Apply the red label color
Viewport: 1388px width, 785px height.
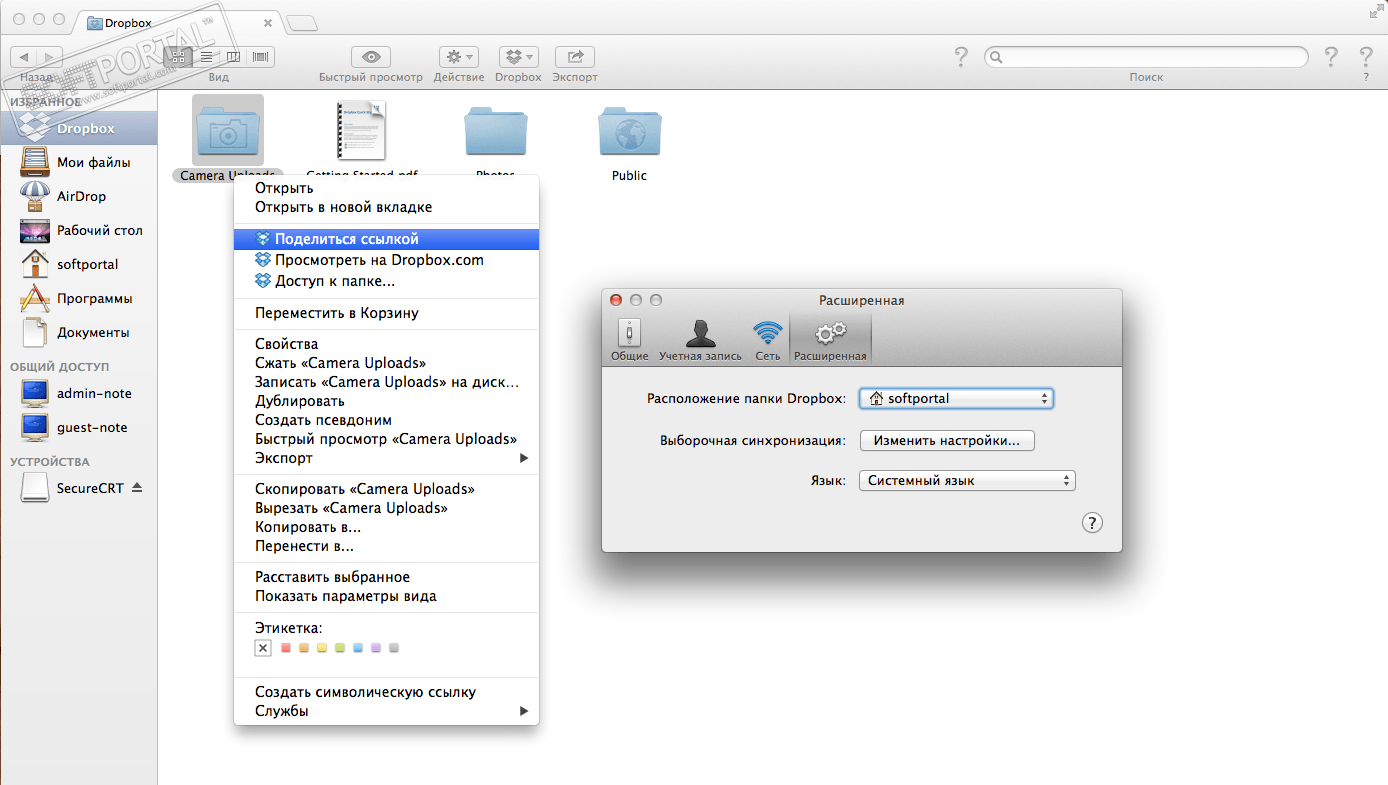[x=286, y=648]
